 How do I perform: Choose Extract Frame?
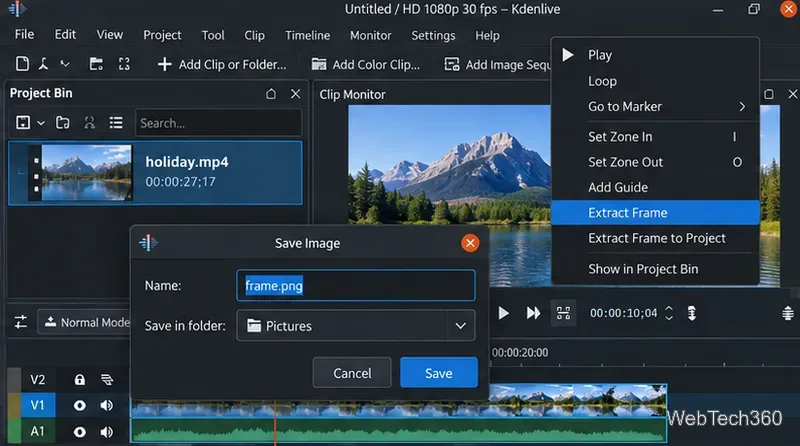click(x=655, y=213)
